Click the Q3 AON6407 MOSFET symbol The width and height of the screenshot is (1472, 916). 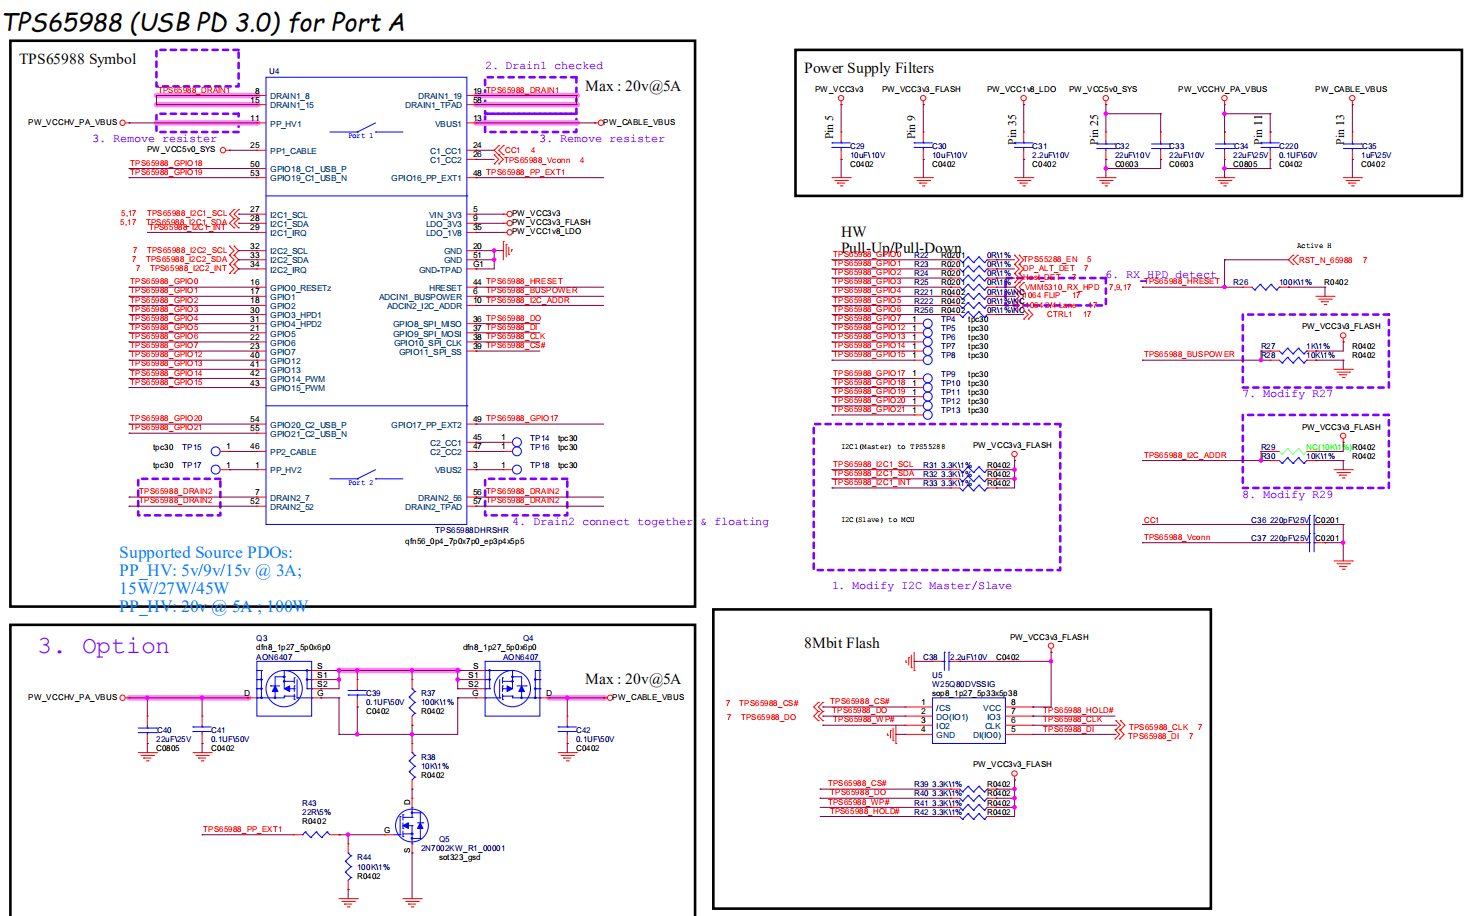coord(284,688)
